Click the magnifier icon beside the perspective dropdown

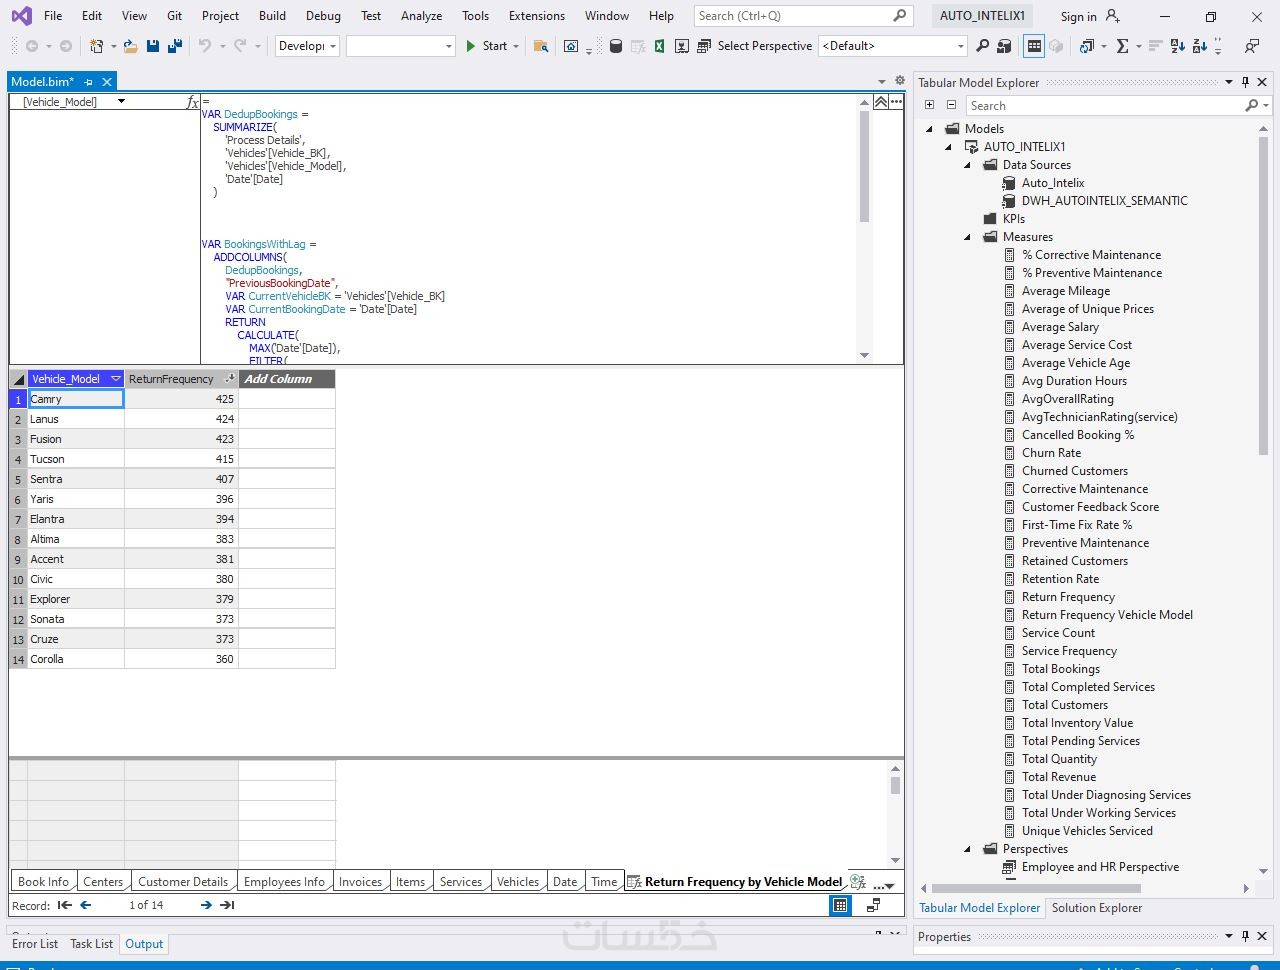[x=982, y=46]
